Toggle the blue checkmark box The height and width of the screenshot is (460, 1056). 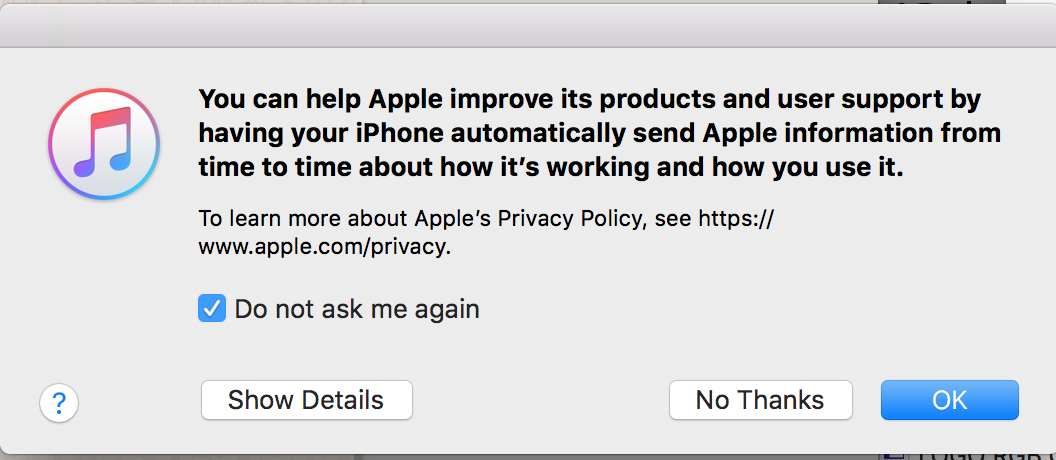212,309
